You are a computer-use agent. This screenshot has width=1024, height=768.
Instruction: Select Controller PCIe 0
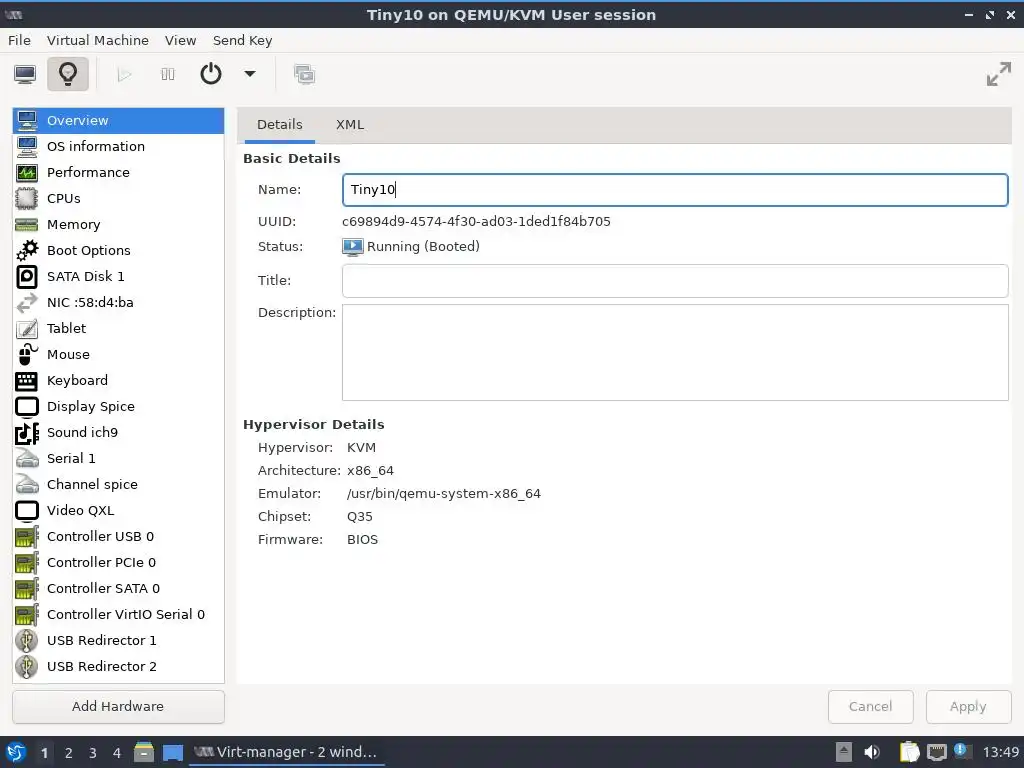(118, 562)
